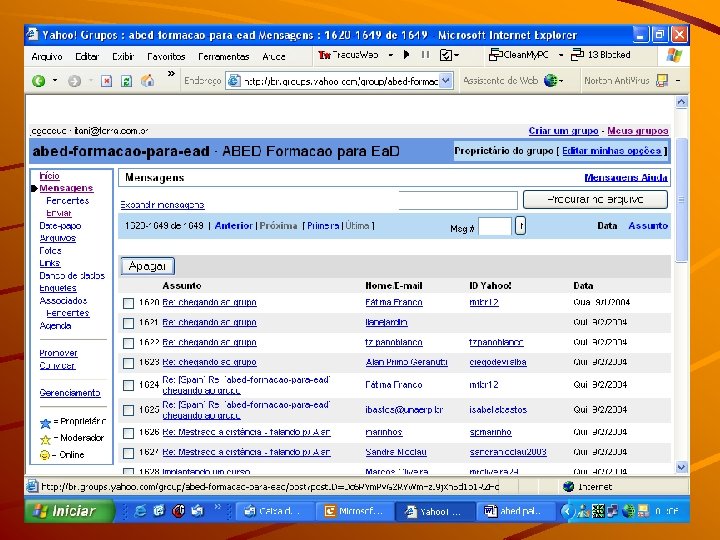Tick the checkbox for message 1626
The image size is (720, 540).
tap(129, 433)
